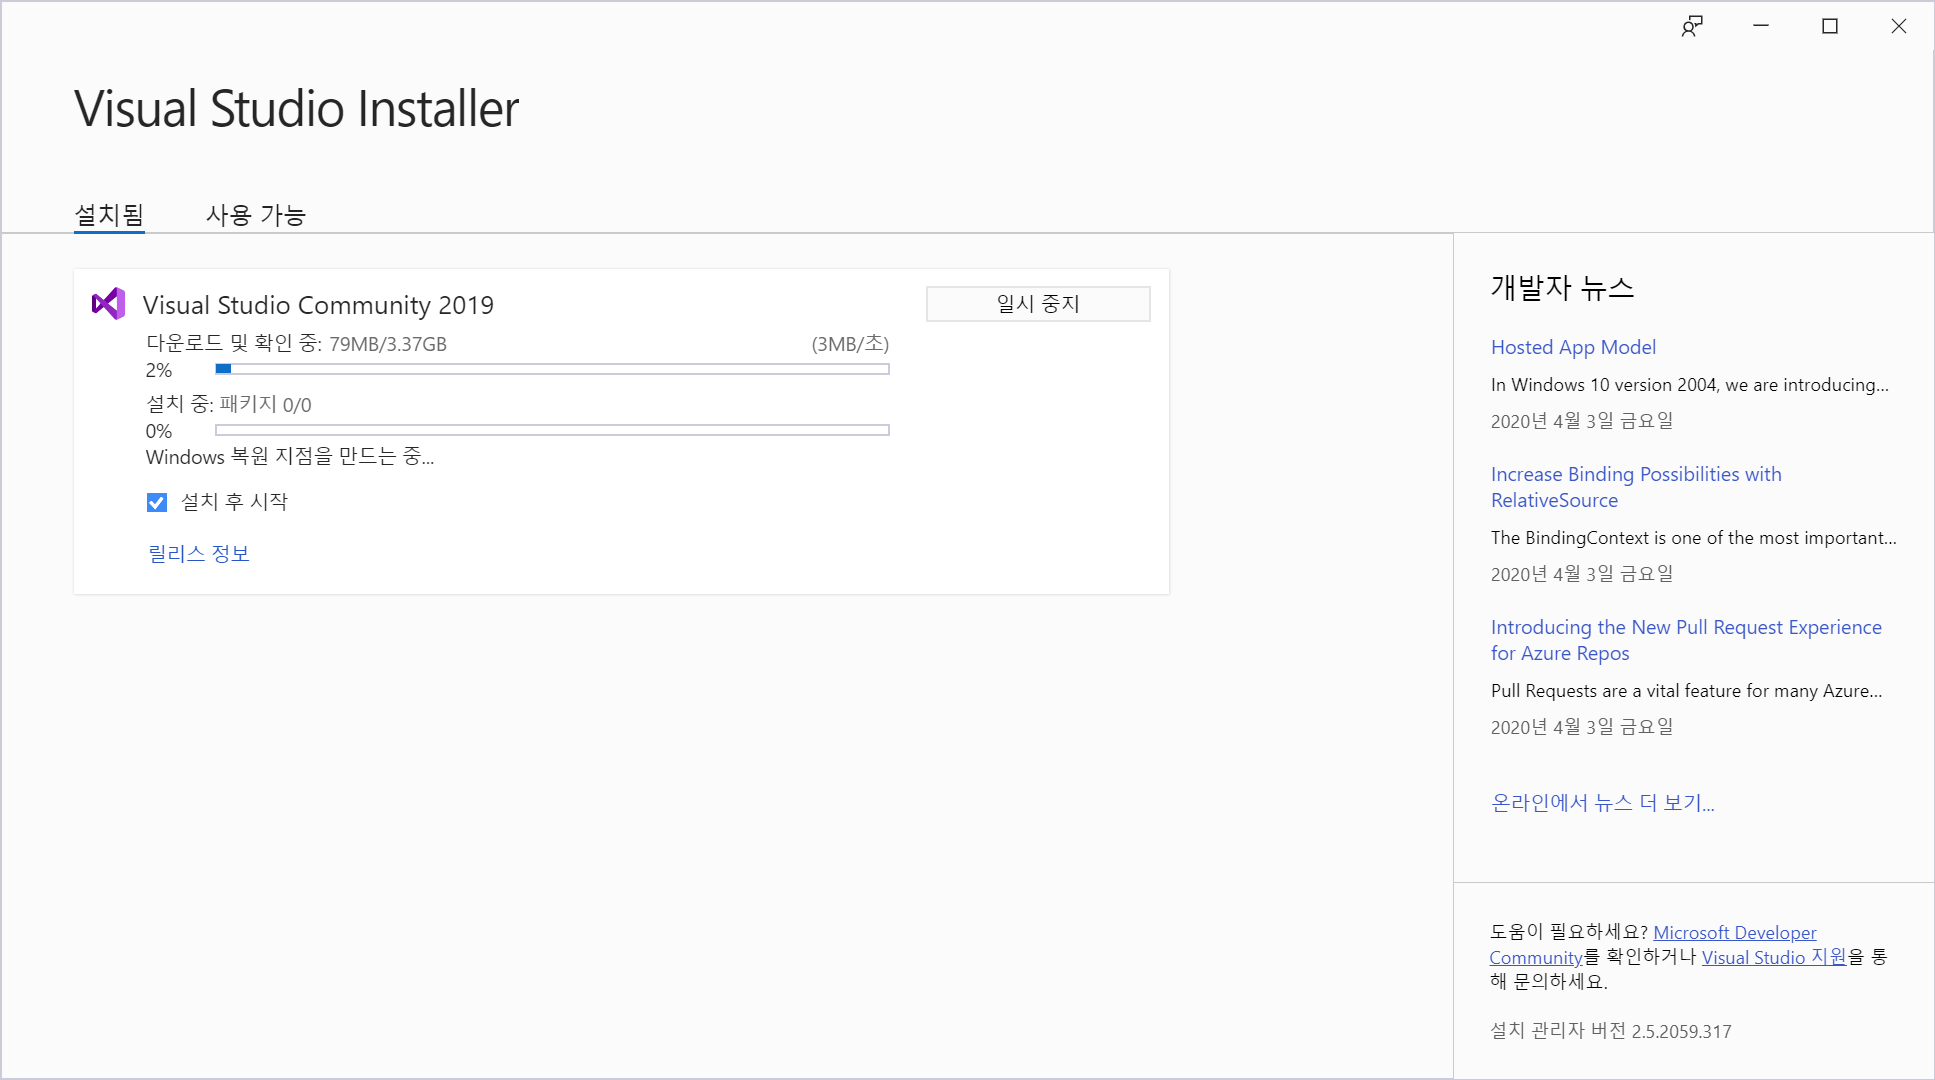Switch to the '설치됨' tab

(109, 215)
